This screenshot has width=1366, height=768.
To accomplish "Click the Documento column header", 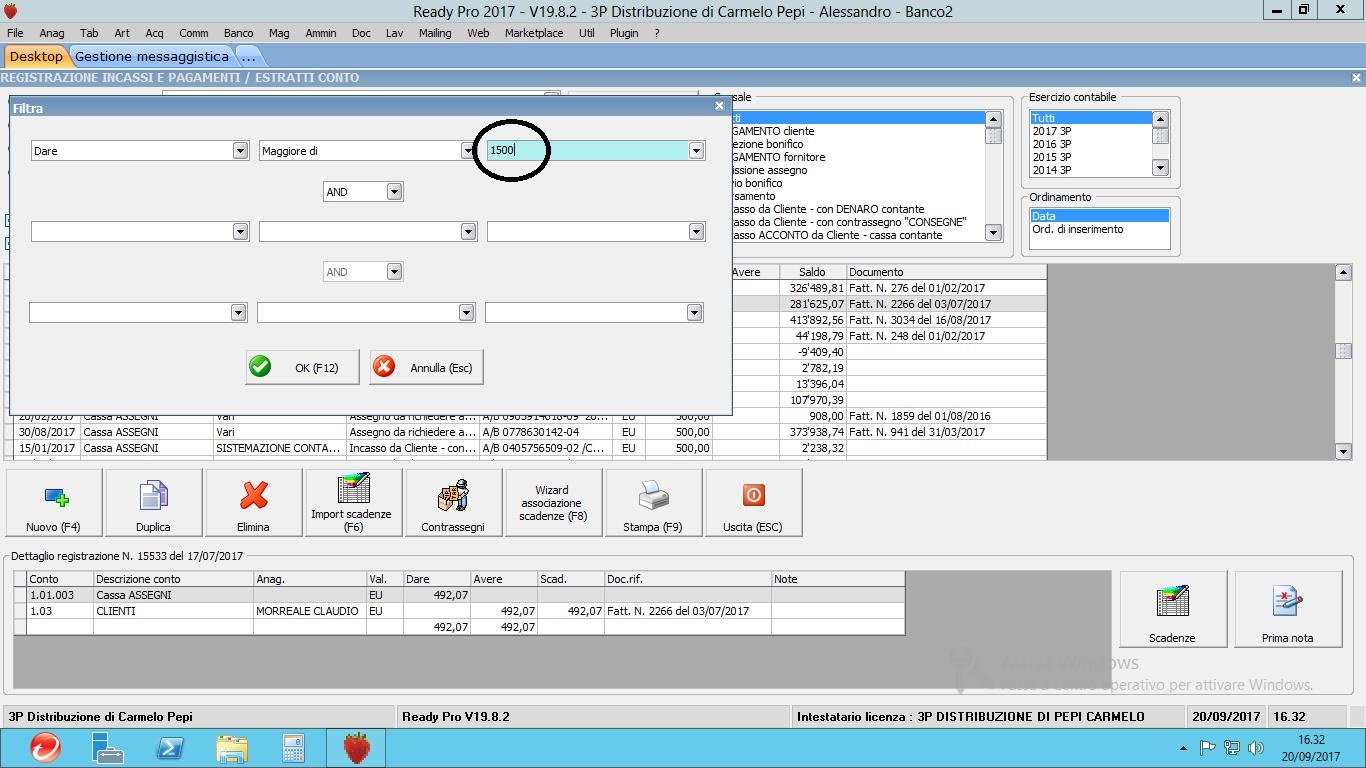I will coord(946,272).
